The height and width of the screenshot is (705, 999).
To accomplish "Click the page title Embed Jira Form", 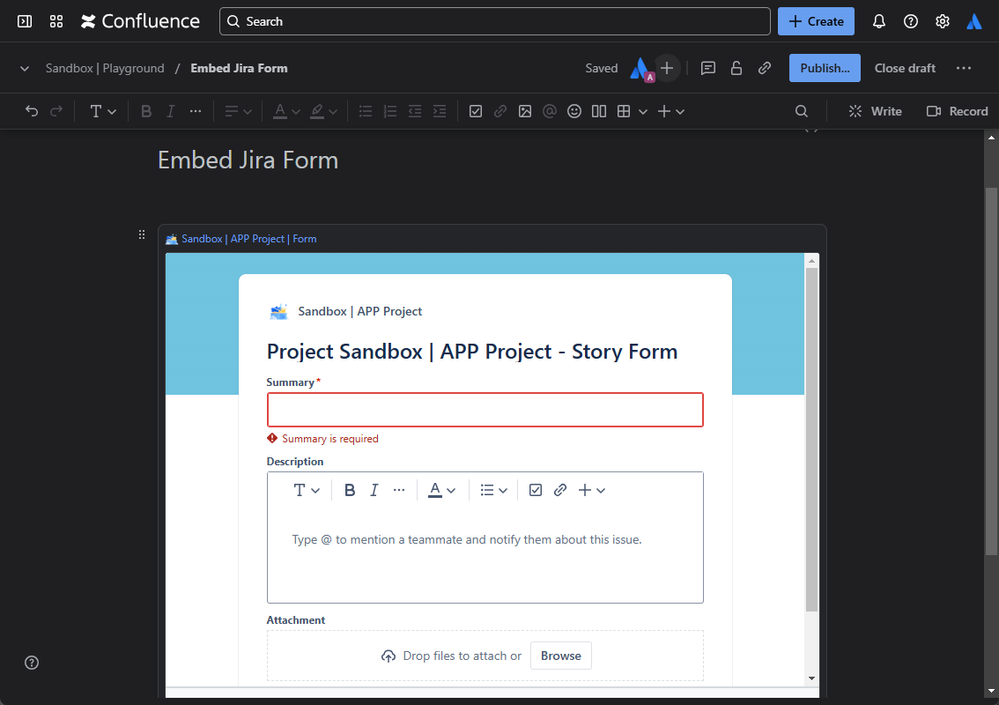I will coord(248,160).
